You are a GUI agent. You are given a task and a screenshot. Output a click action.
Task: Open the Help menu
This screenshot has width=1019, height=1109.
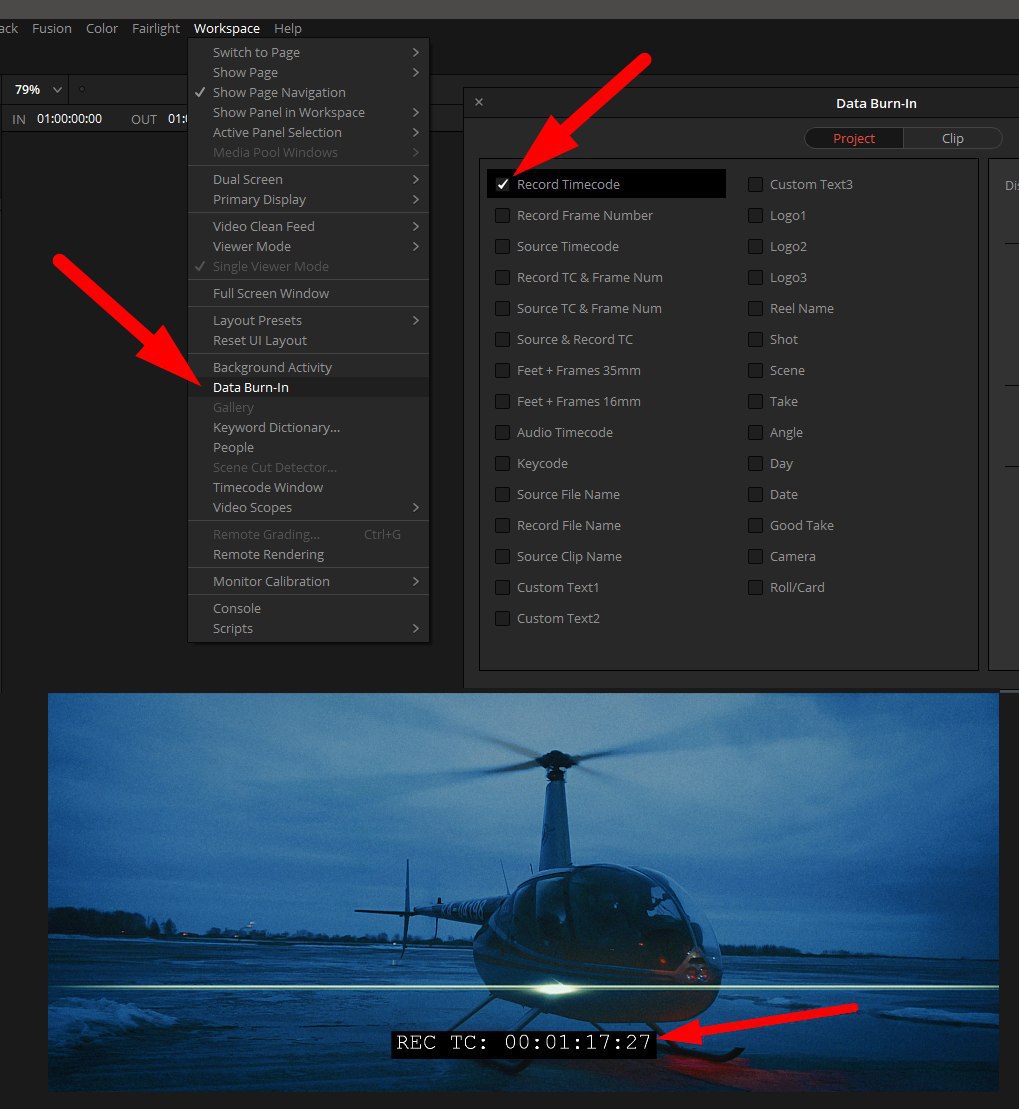coord(288,28)
